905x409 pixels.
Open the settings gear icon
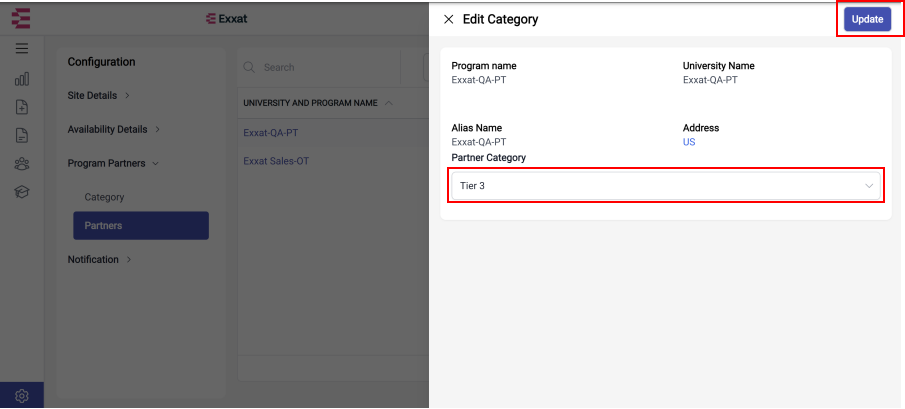(x=22, y=396)
